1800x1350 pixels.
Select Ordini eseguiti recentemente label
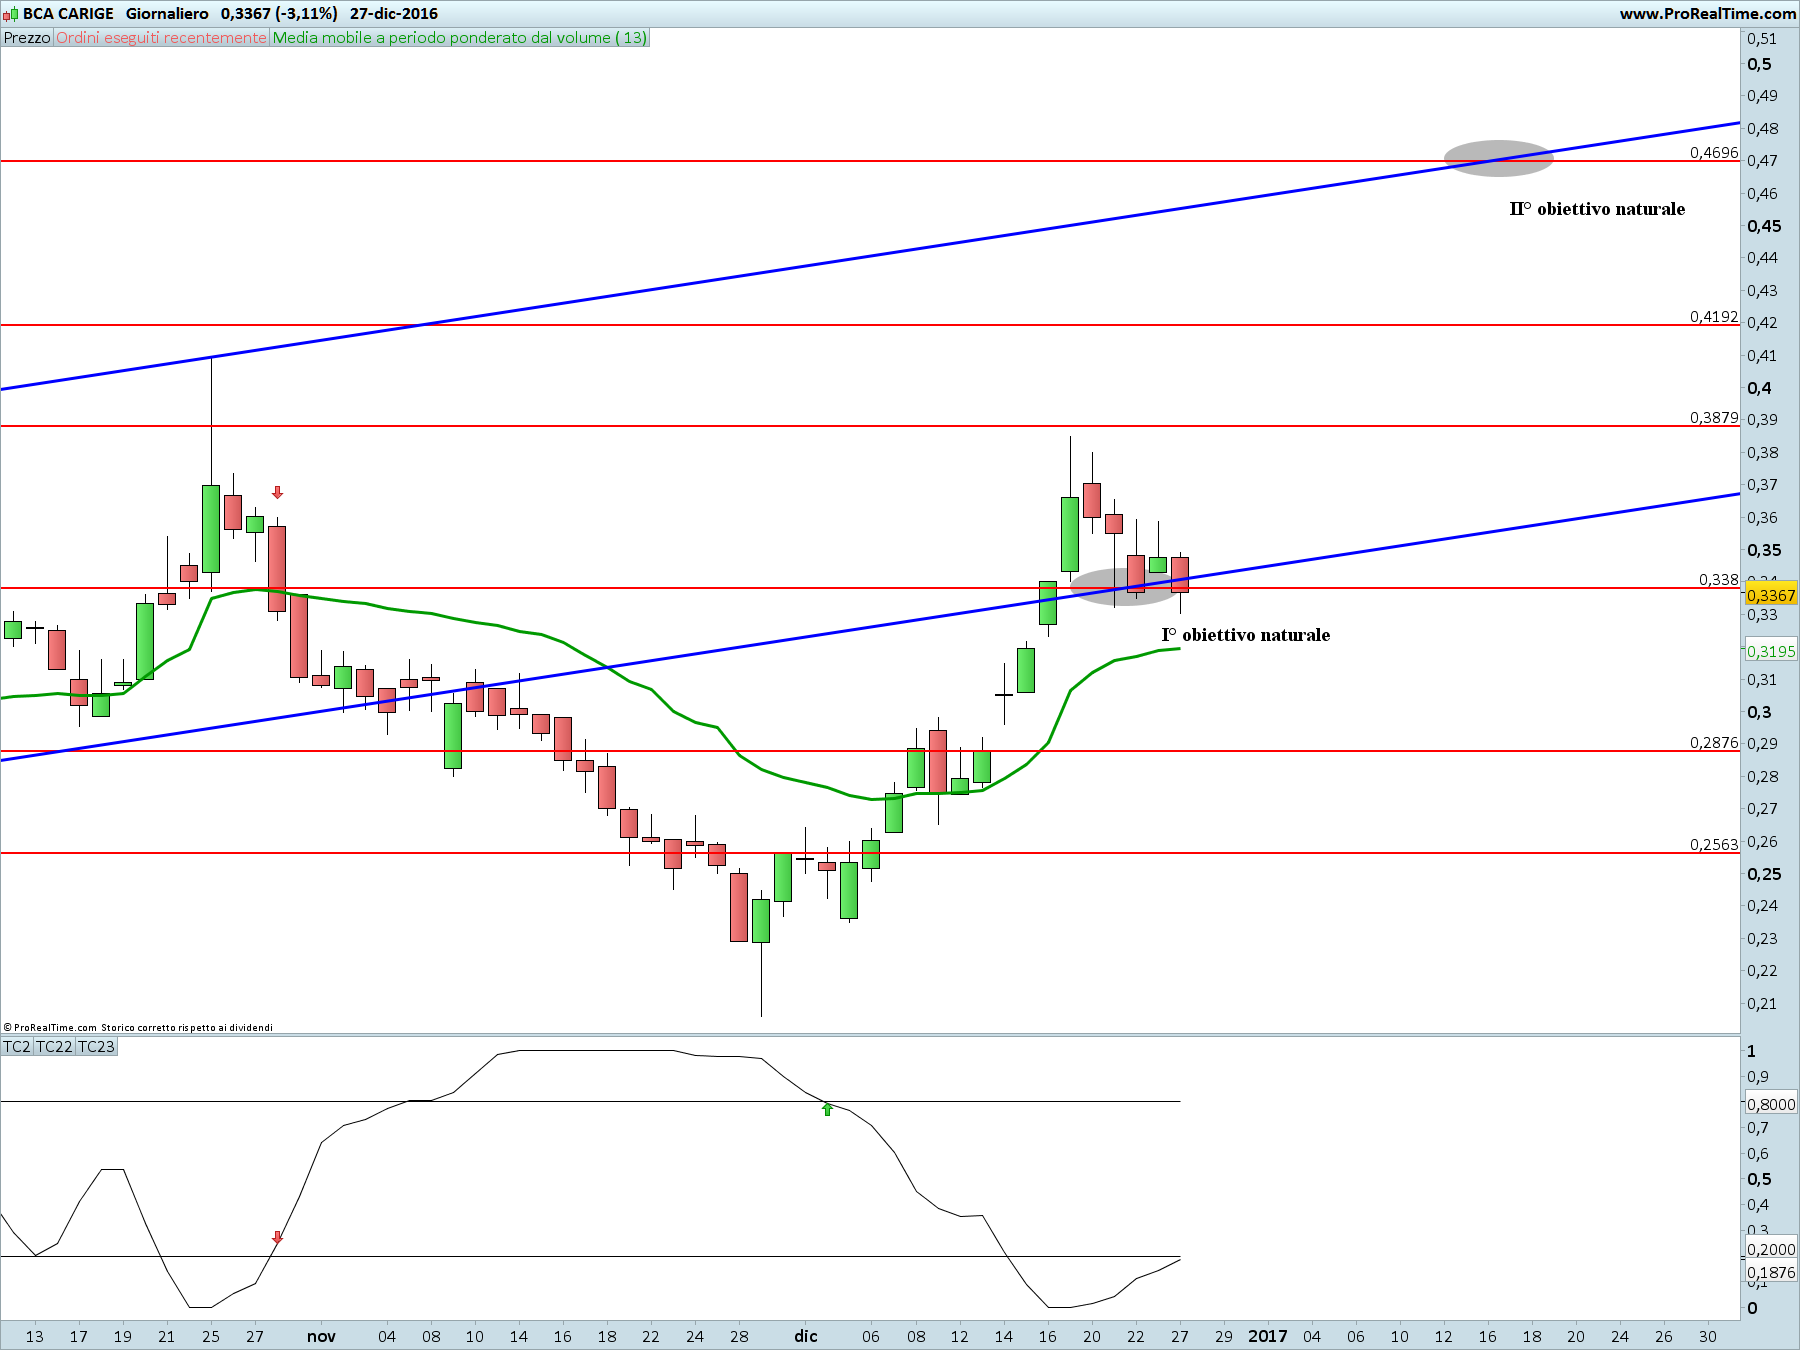pyautogui.click(x=162, y=38)
